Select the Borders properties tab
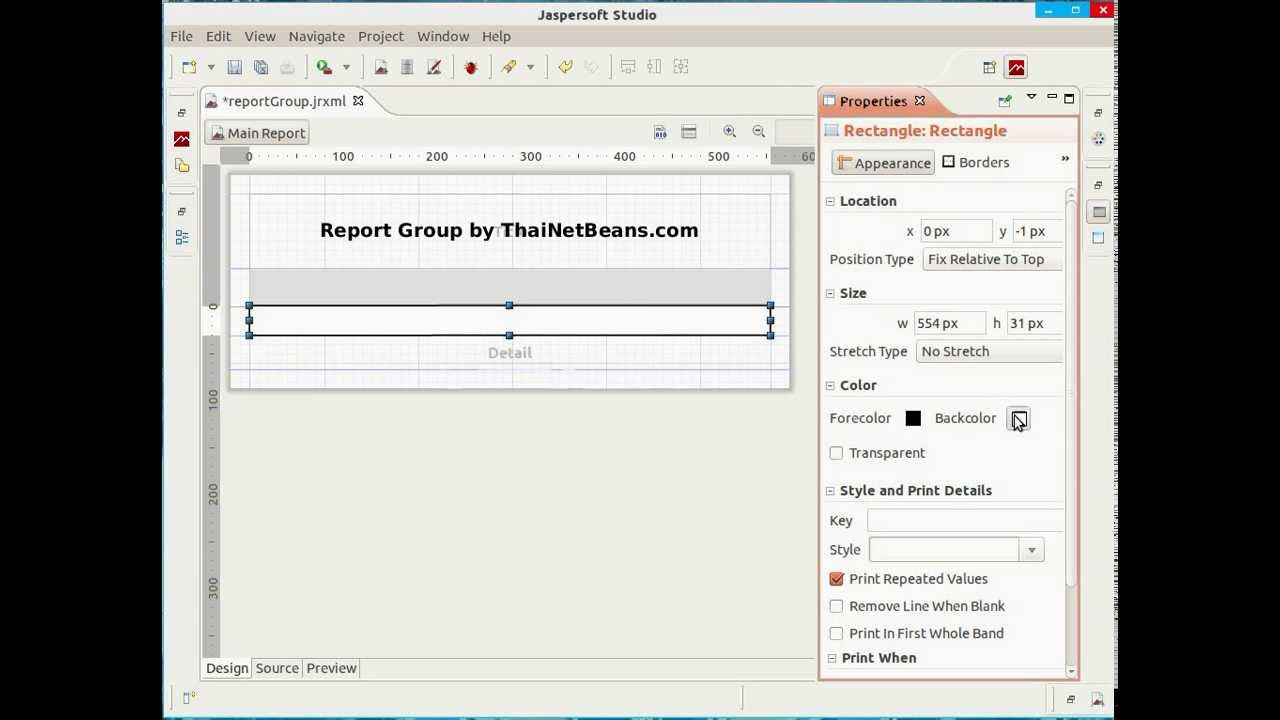 [975, 162]
